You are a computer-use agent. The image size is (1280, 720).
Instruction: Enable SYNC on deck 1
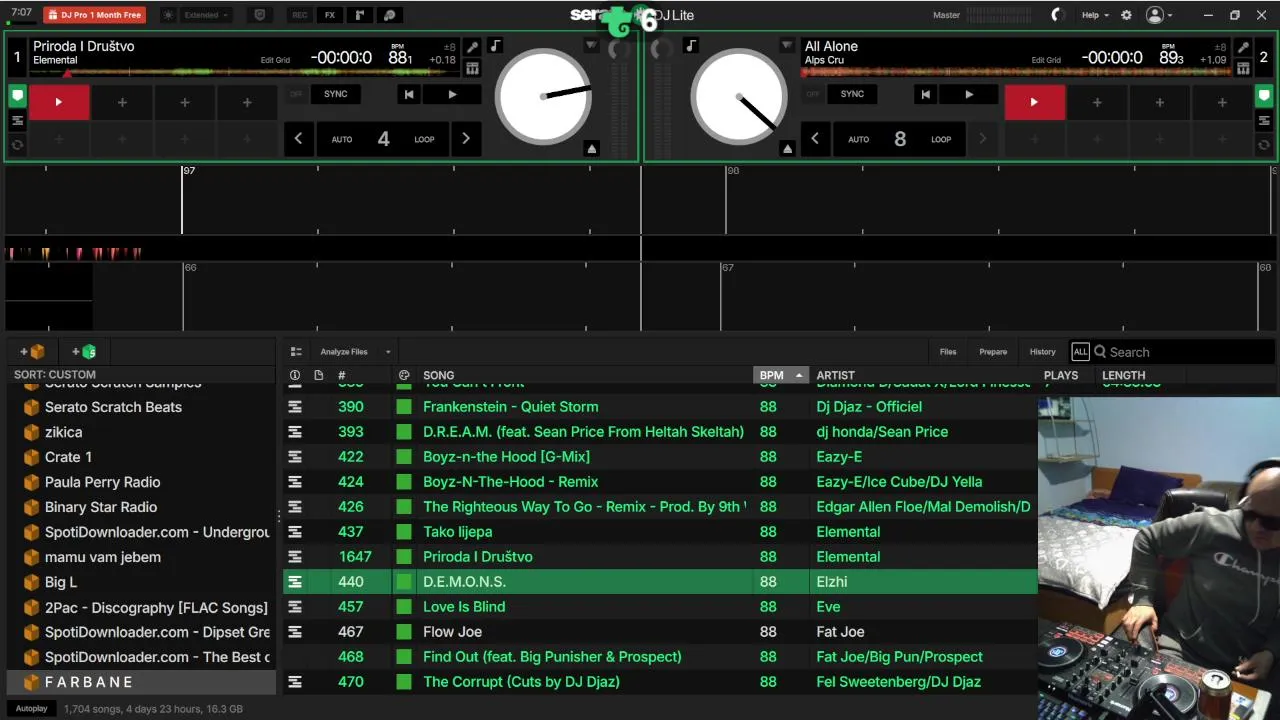point(336,94)
